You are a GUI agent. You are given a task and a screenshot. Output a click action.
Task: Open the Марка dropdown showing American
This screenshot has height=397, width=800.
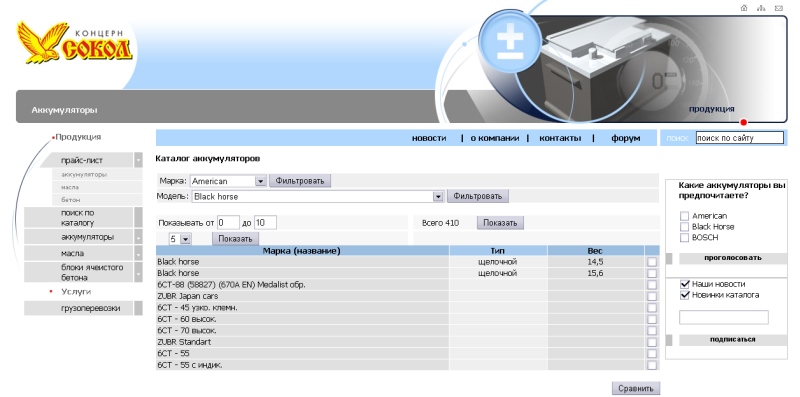229,181
